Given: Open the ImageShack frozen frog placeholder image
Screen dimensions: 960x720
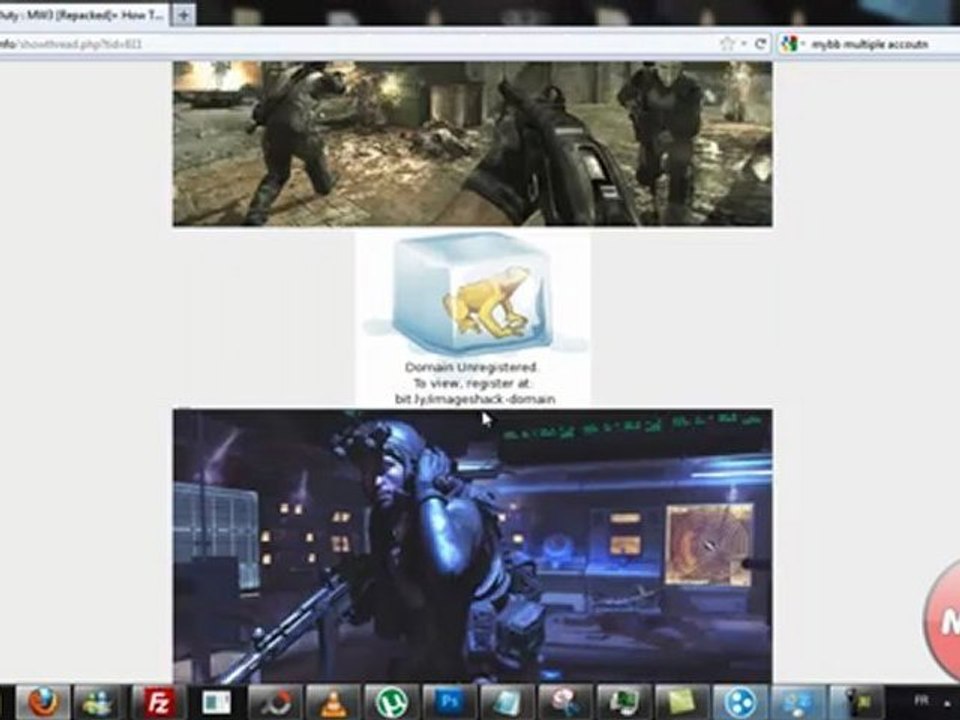Looking at the screenshot, I should pyautogui.click(x=473, y=318).
